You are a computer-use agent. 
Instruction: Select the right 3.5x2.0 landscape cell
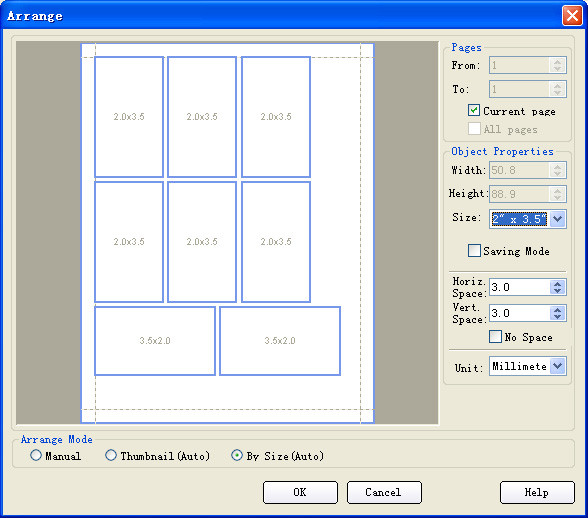tap(280, 341)
